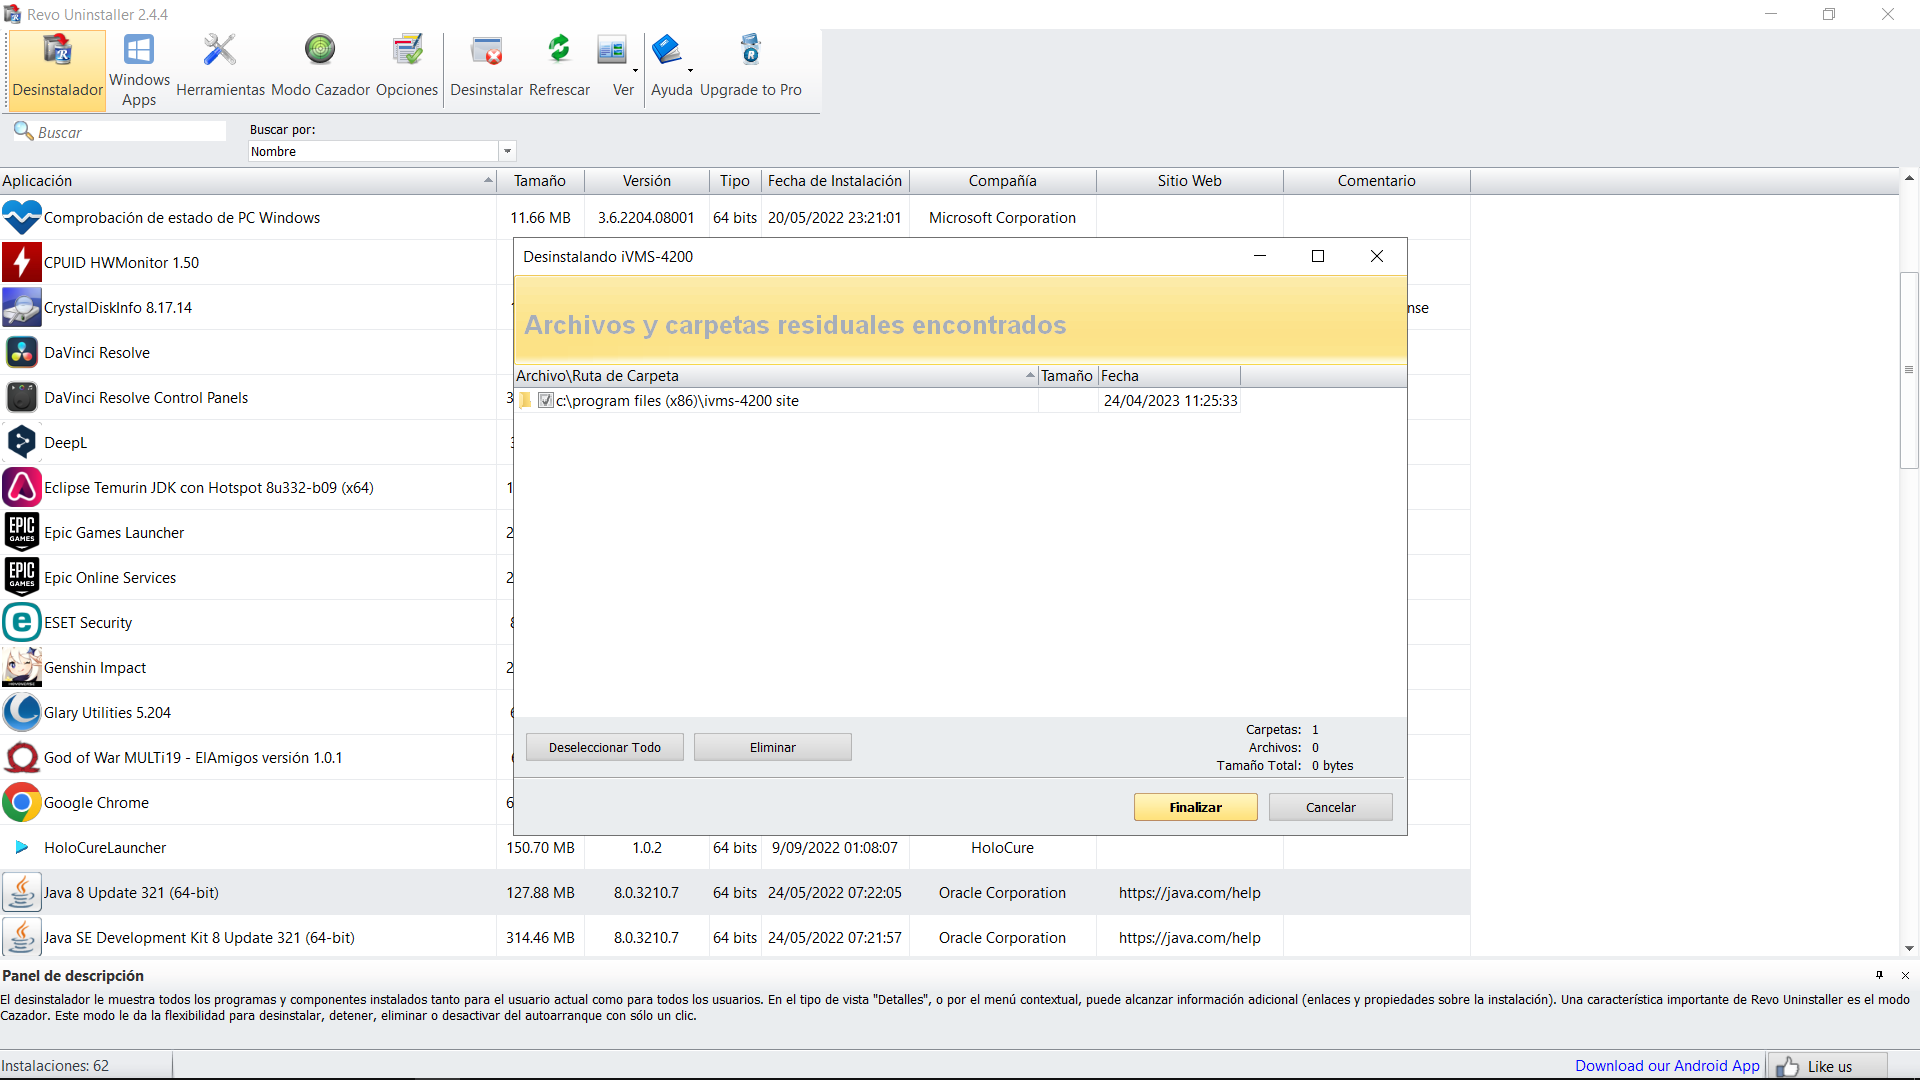
Task: Select Java SE Development Kit 8 row
Action: coord(735,937)
